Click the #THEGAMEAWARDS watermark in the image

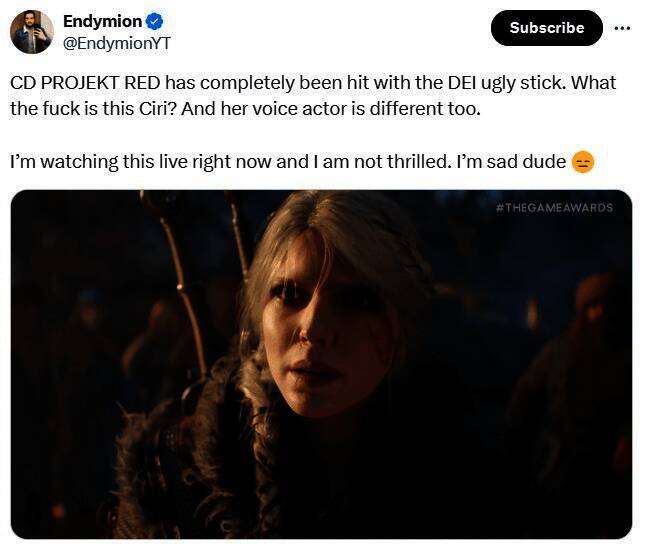coord(554,208)
